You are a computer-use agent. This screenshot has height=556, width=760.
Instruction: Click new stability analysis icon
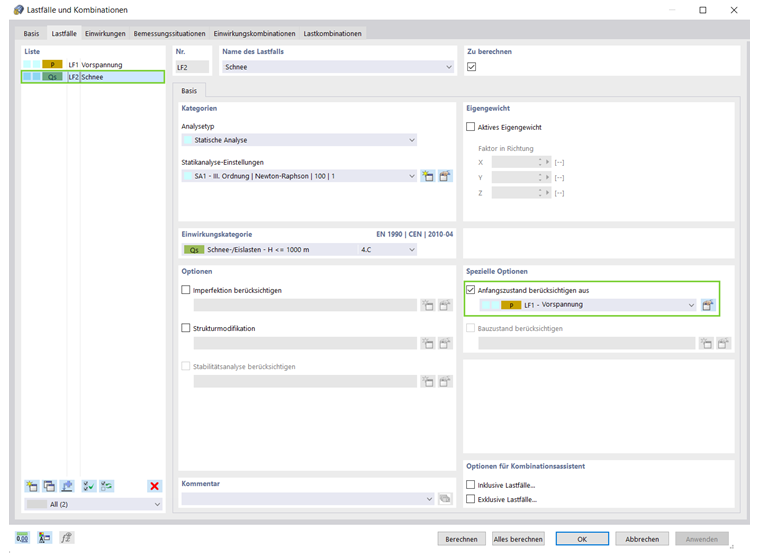click(428, 381)
